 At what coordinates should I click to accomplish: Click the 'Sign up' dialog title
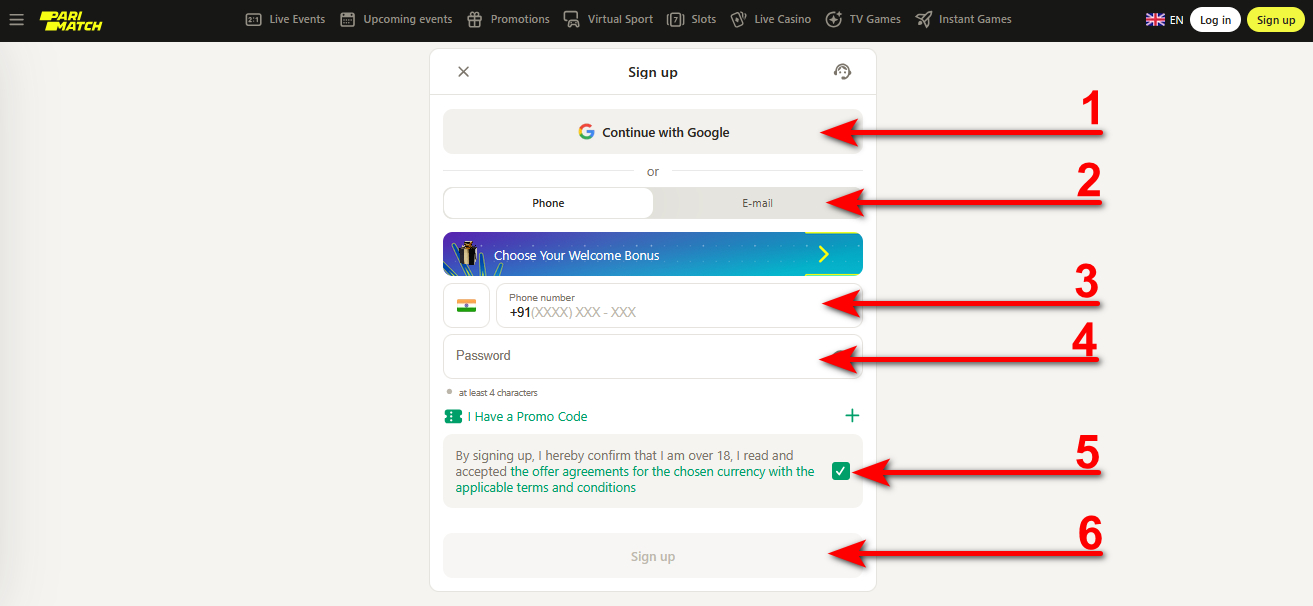pos(653,72)
